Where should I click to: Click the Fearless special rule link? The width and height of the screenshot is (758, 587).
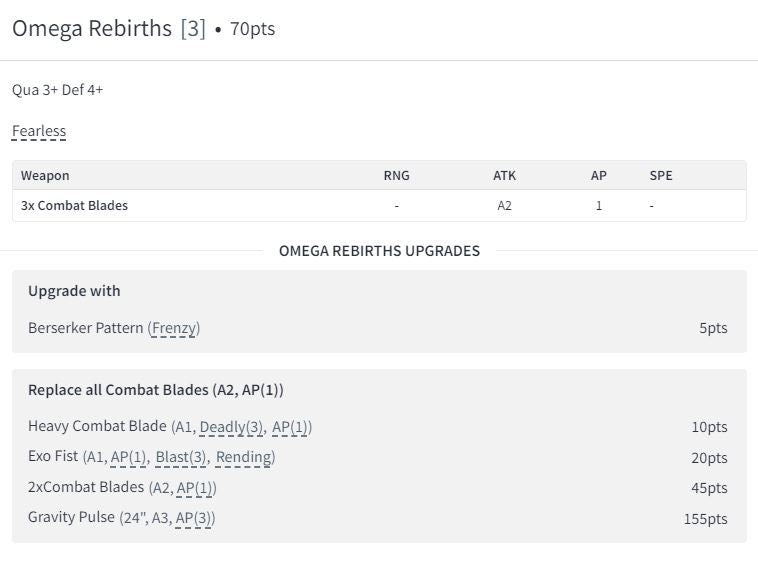(x=39, y=131)
